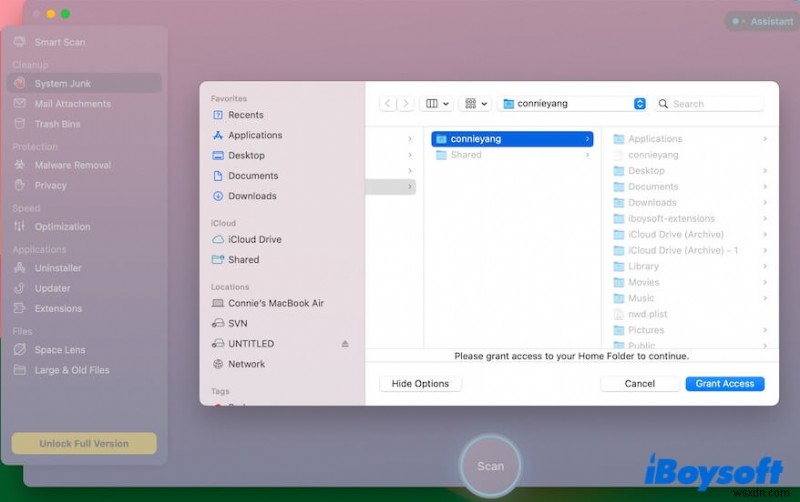Click the Extensions icon
Screen dimensions: 800x502
(19, 308)
